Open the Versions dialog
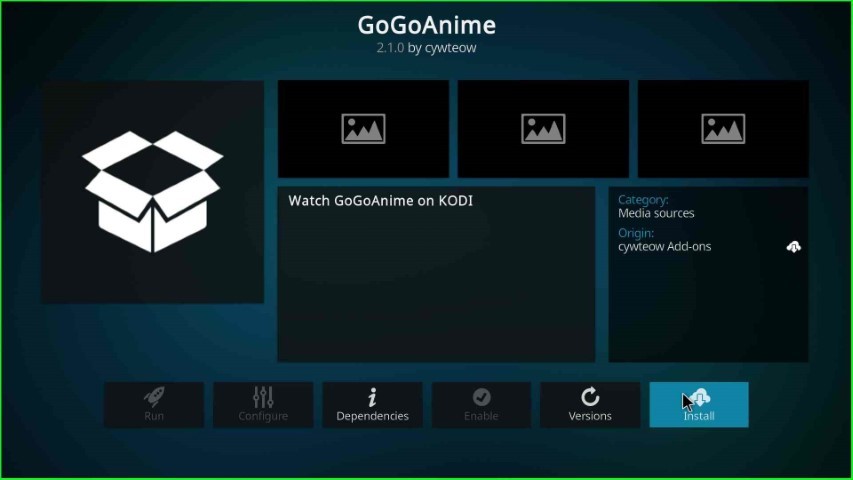The height and width of the screenshot is (480, 853). point(590,404)
